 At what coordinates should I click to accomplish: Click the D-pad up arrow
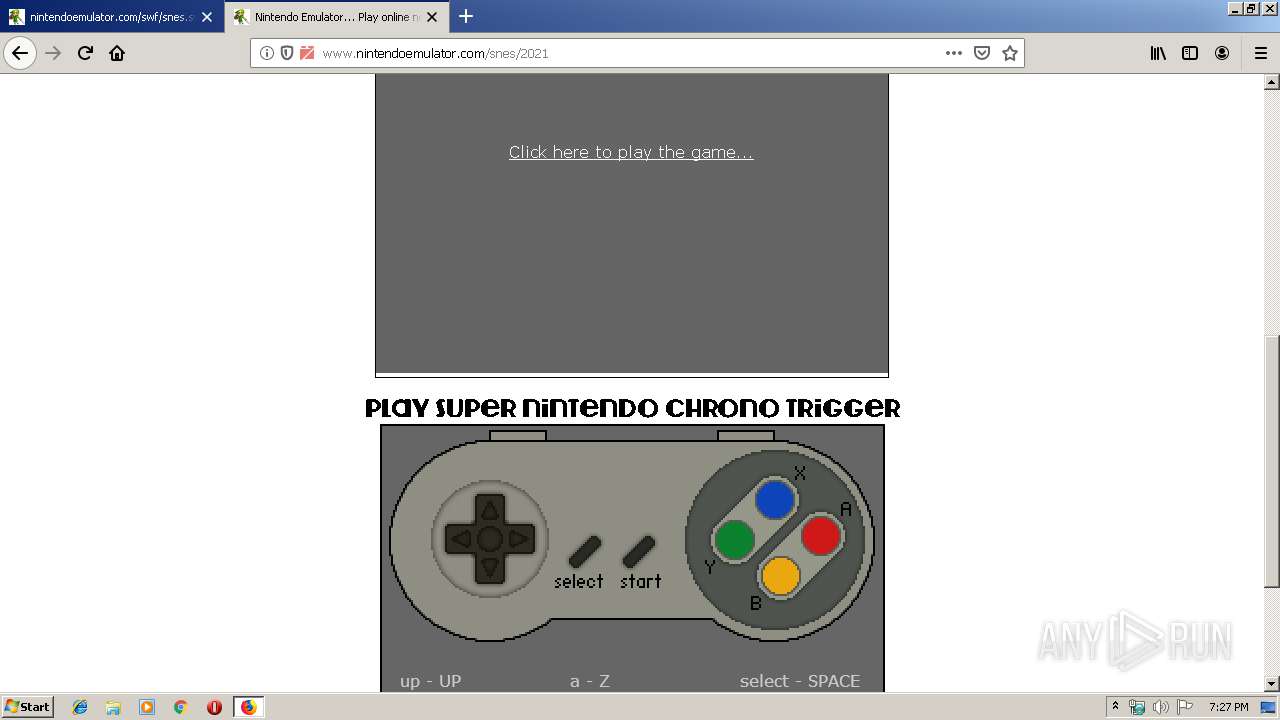[490, 509]
